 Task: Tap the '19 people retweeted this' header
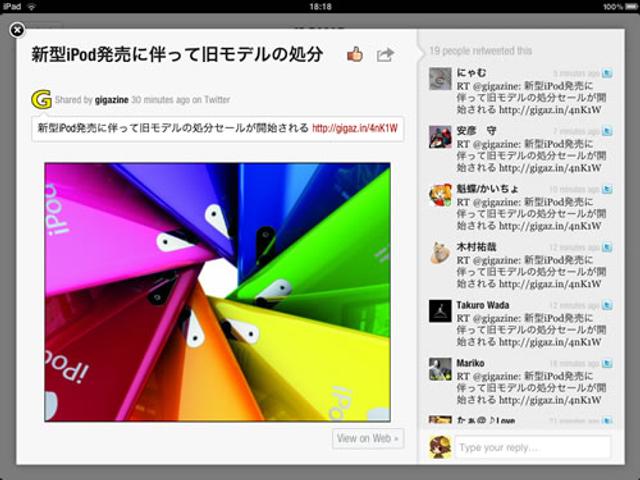pyautogui.click(x=480, y=51)
